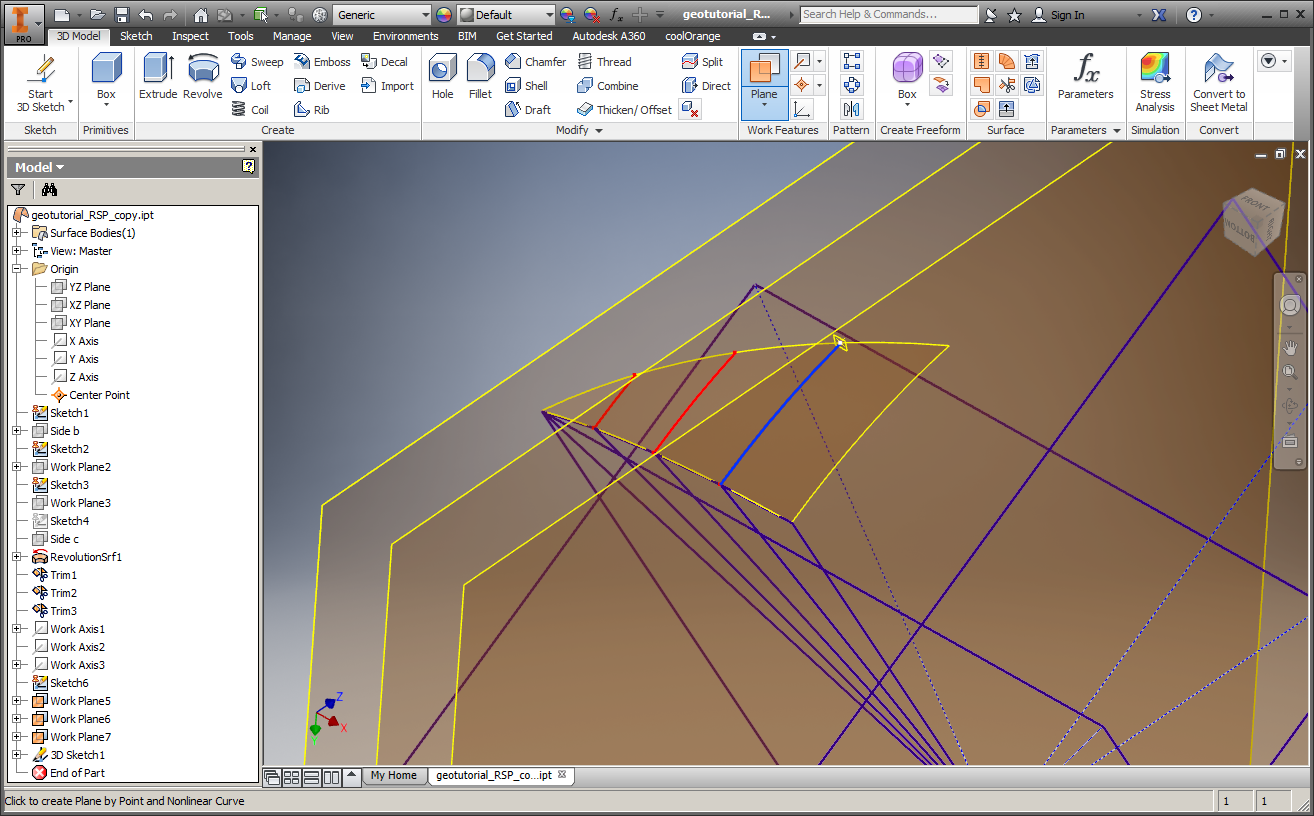The height and width of the screenshot is (816, 1314).
Task: Select the Decal tool
Action: point(384,62)
